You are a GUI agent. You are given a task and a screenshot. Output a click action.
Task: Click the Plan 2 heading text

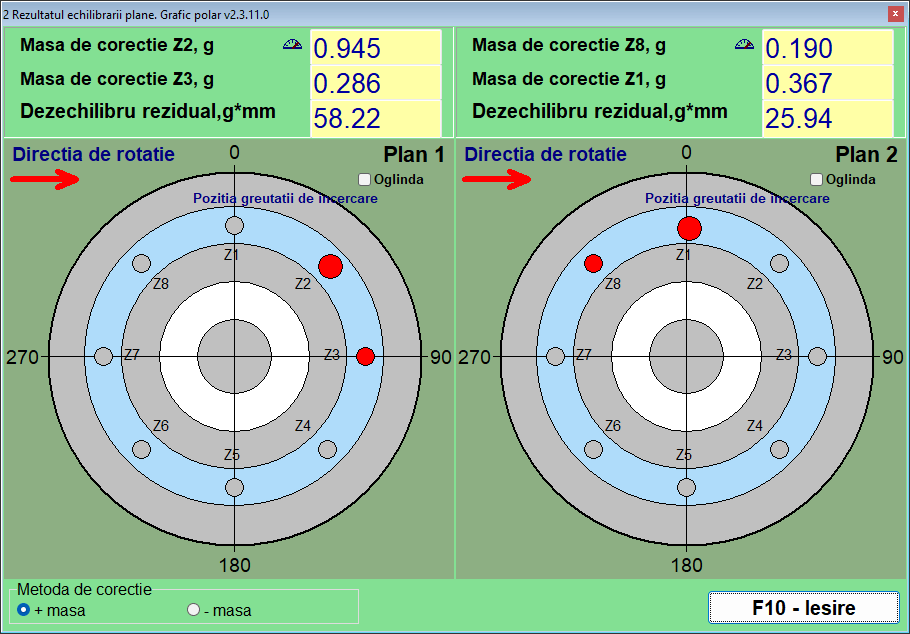click(x=866, y=154)
